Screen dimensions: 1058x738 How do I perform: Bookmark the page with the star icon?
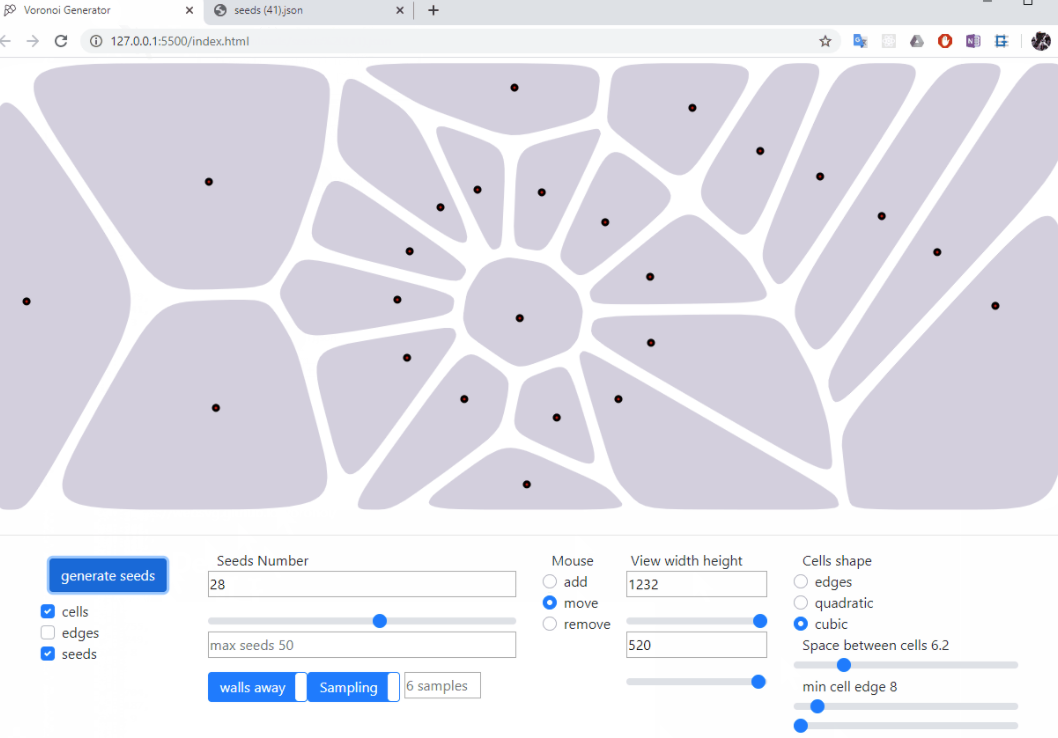[825, 41]
